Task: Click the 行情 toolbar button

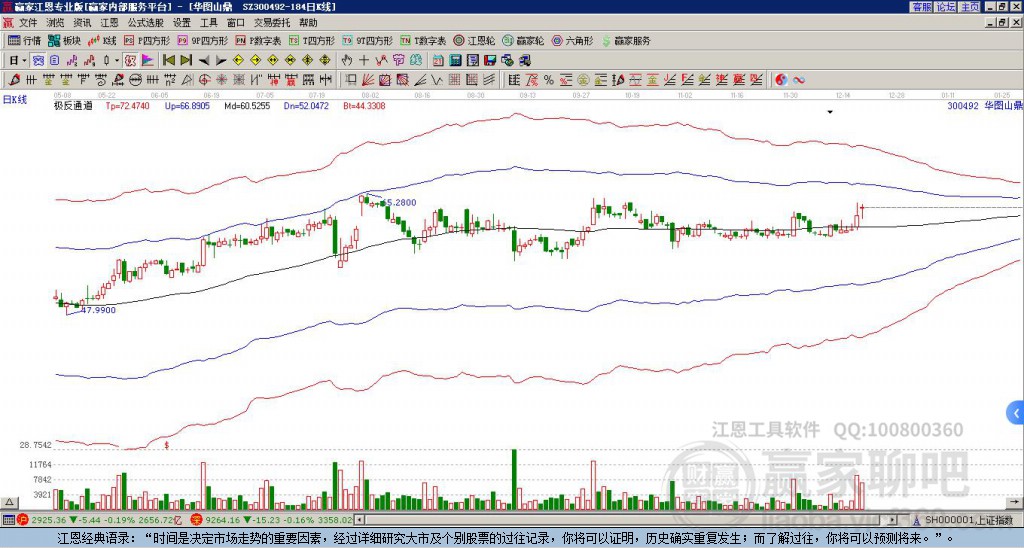Action: pyautogui.click(x=25, y=40)
